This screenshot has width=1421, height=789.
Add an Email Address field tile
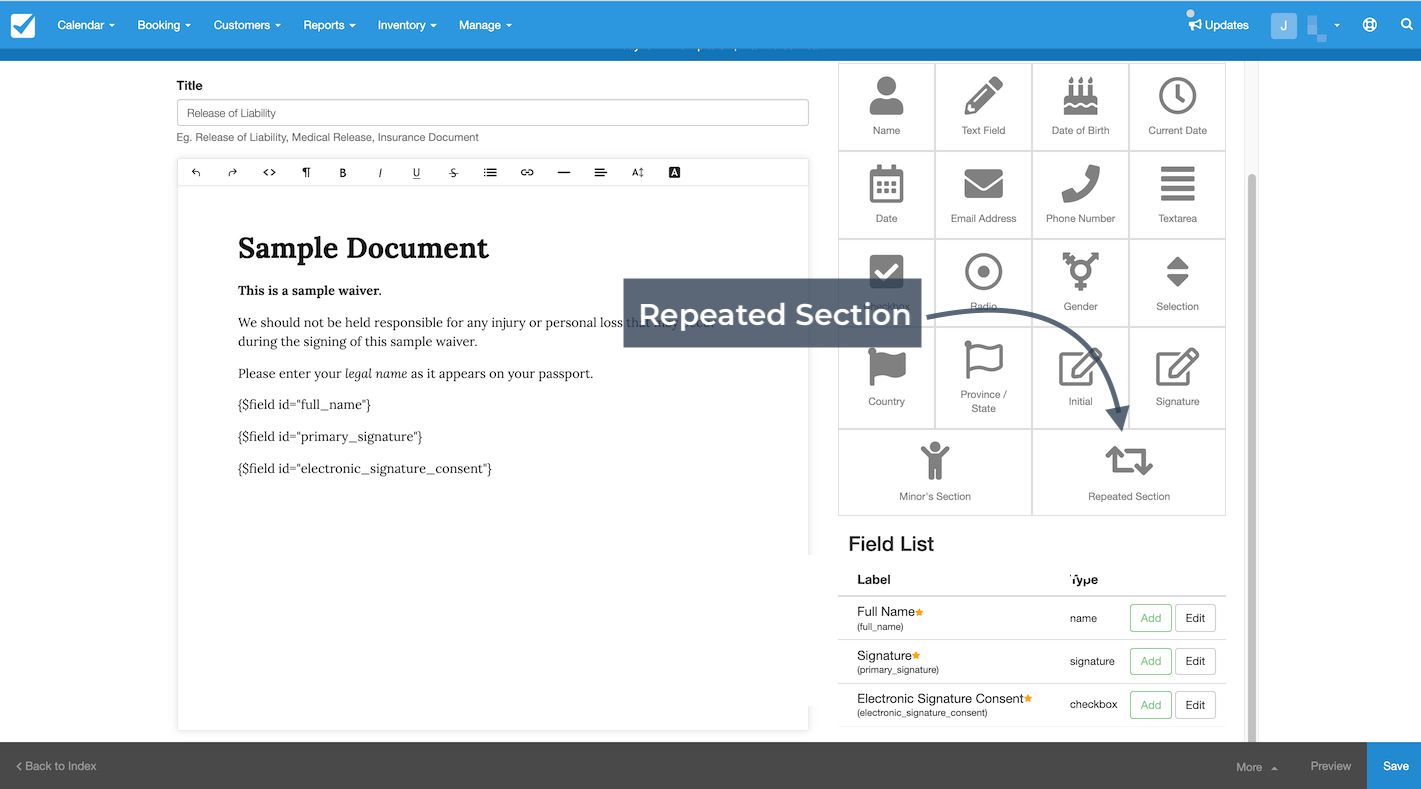(983, 195)
